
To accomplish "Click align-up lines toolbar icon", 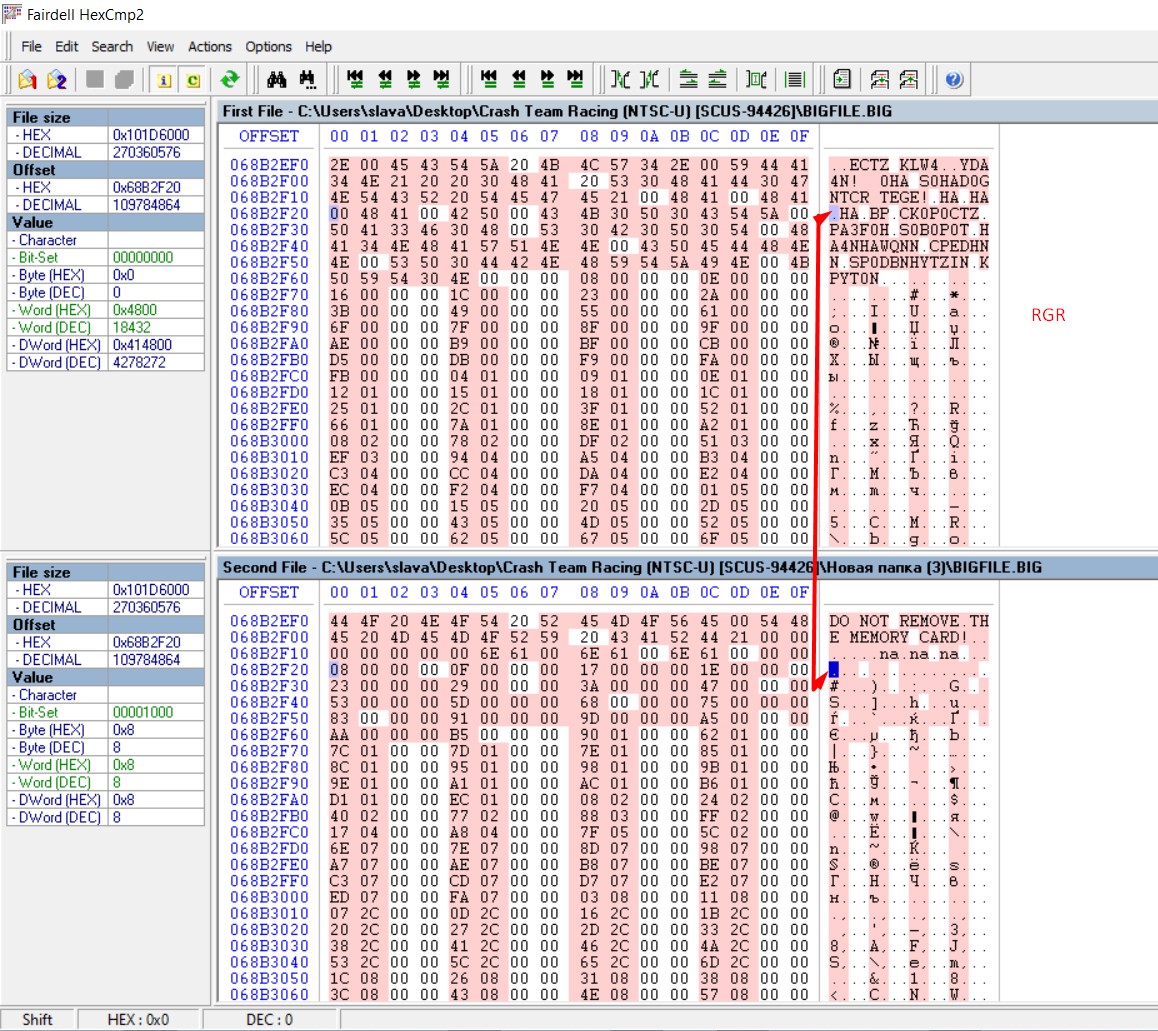I will click(x=688, y=79).
